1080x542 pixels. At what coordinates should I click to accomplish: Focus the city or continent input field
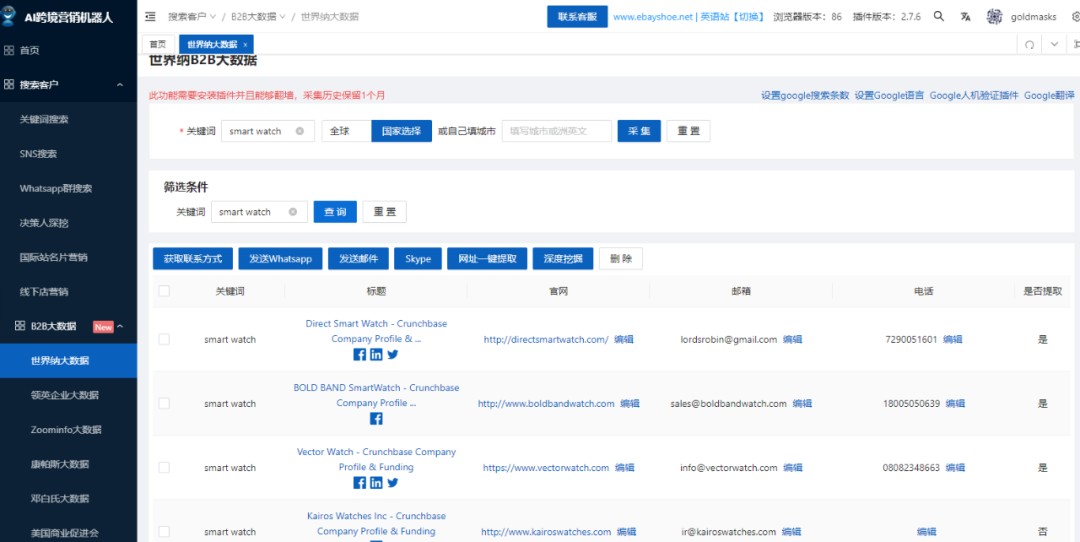[557, 131]
